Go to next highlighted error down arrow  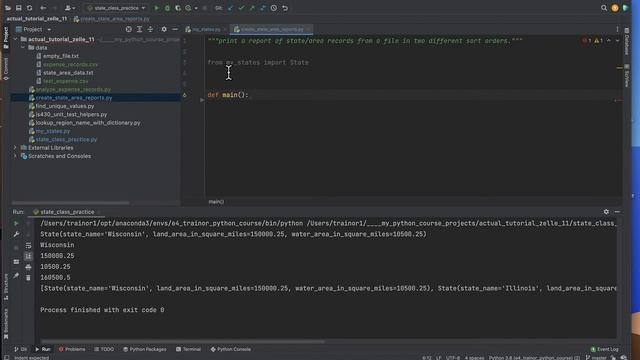tap(617, 41)
